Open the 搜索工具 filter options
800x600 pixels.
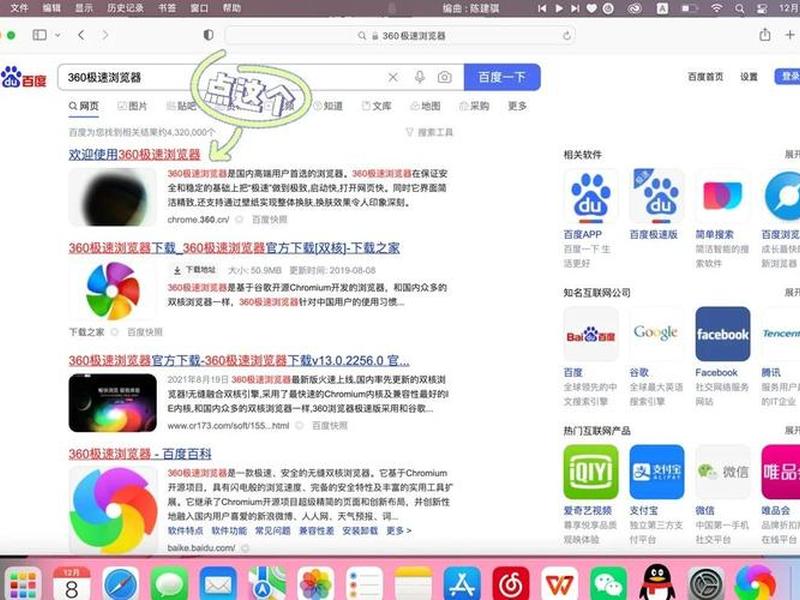tap(430, 133)
